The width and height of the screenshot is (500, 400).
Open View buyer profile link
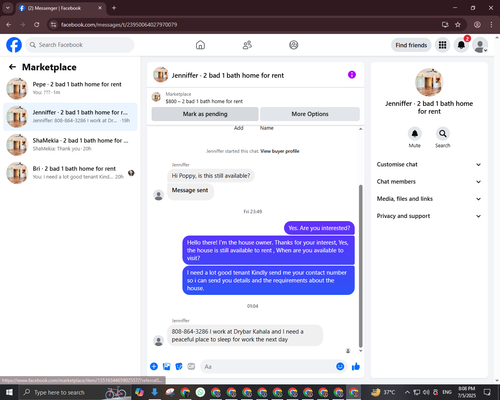280,151
